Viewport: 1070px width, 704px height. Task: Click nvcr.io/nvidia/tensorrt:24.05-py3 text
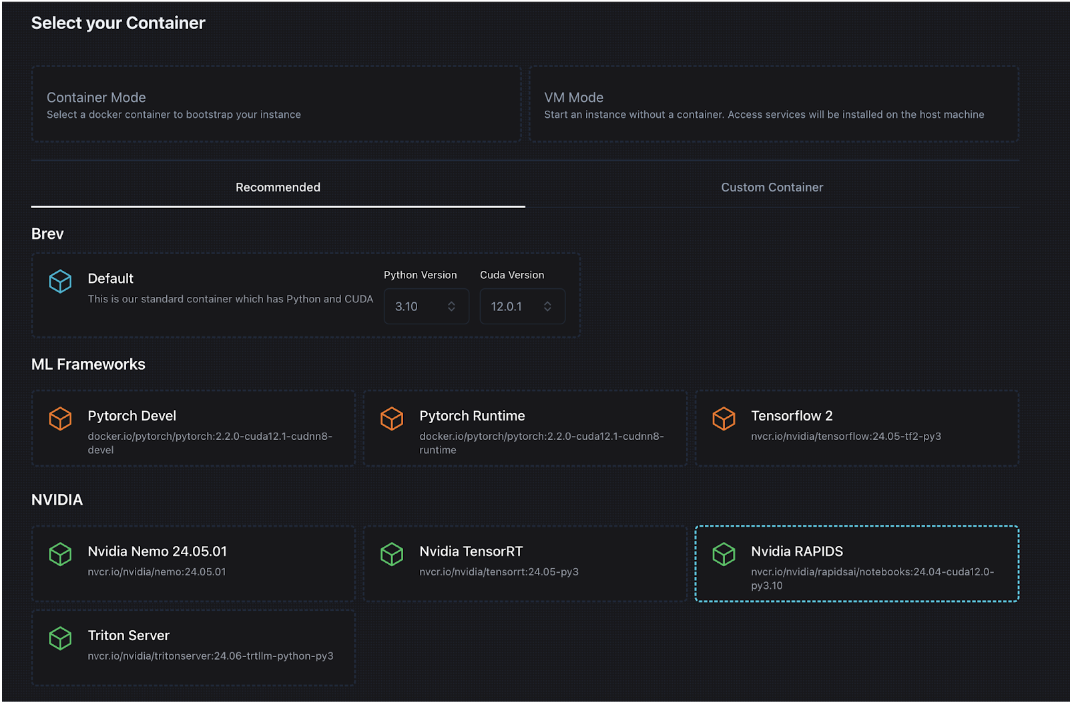point(499,572)
